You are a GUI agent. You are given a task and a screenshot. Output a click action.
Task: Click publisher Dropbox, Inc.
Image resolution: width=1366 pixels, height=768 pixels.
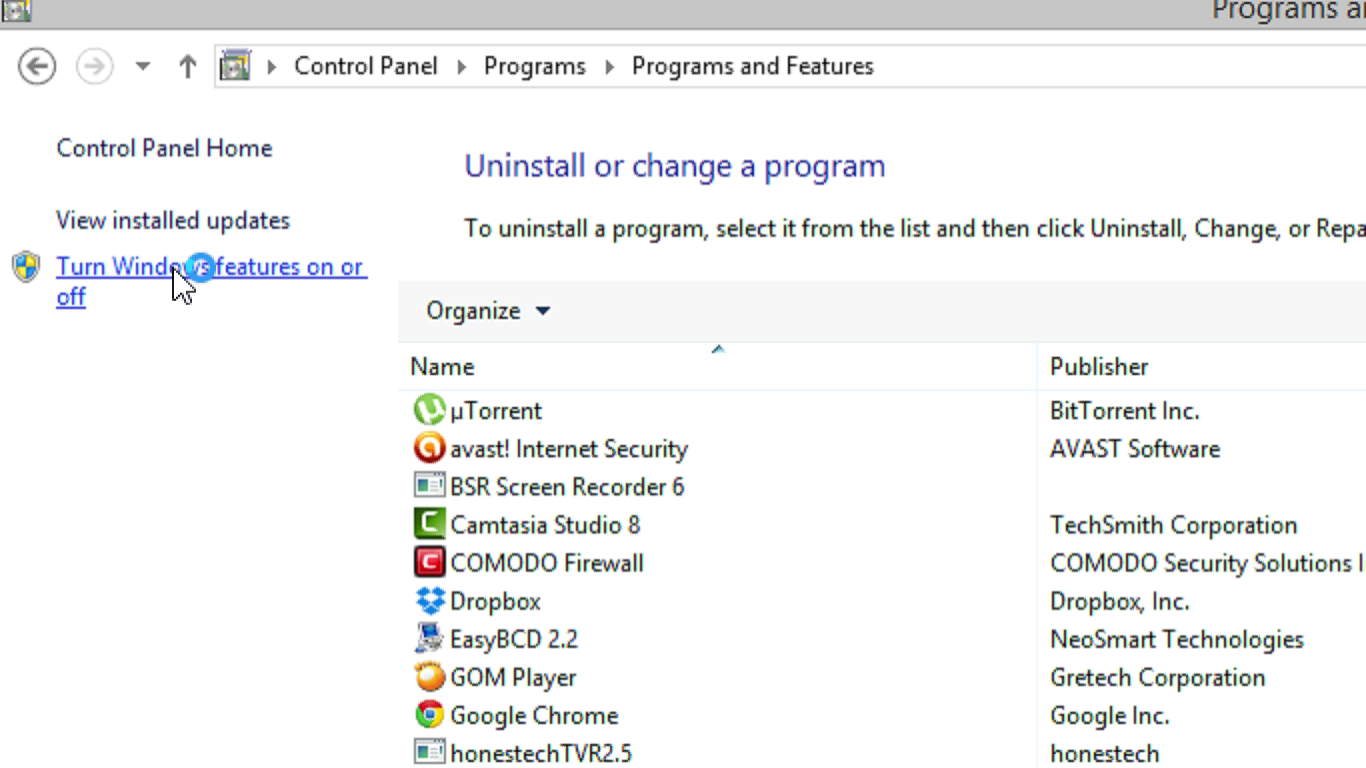pyautogui.click(x=1120, y=601)
